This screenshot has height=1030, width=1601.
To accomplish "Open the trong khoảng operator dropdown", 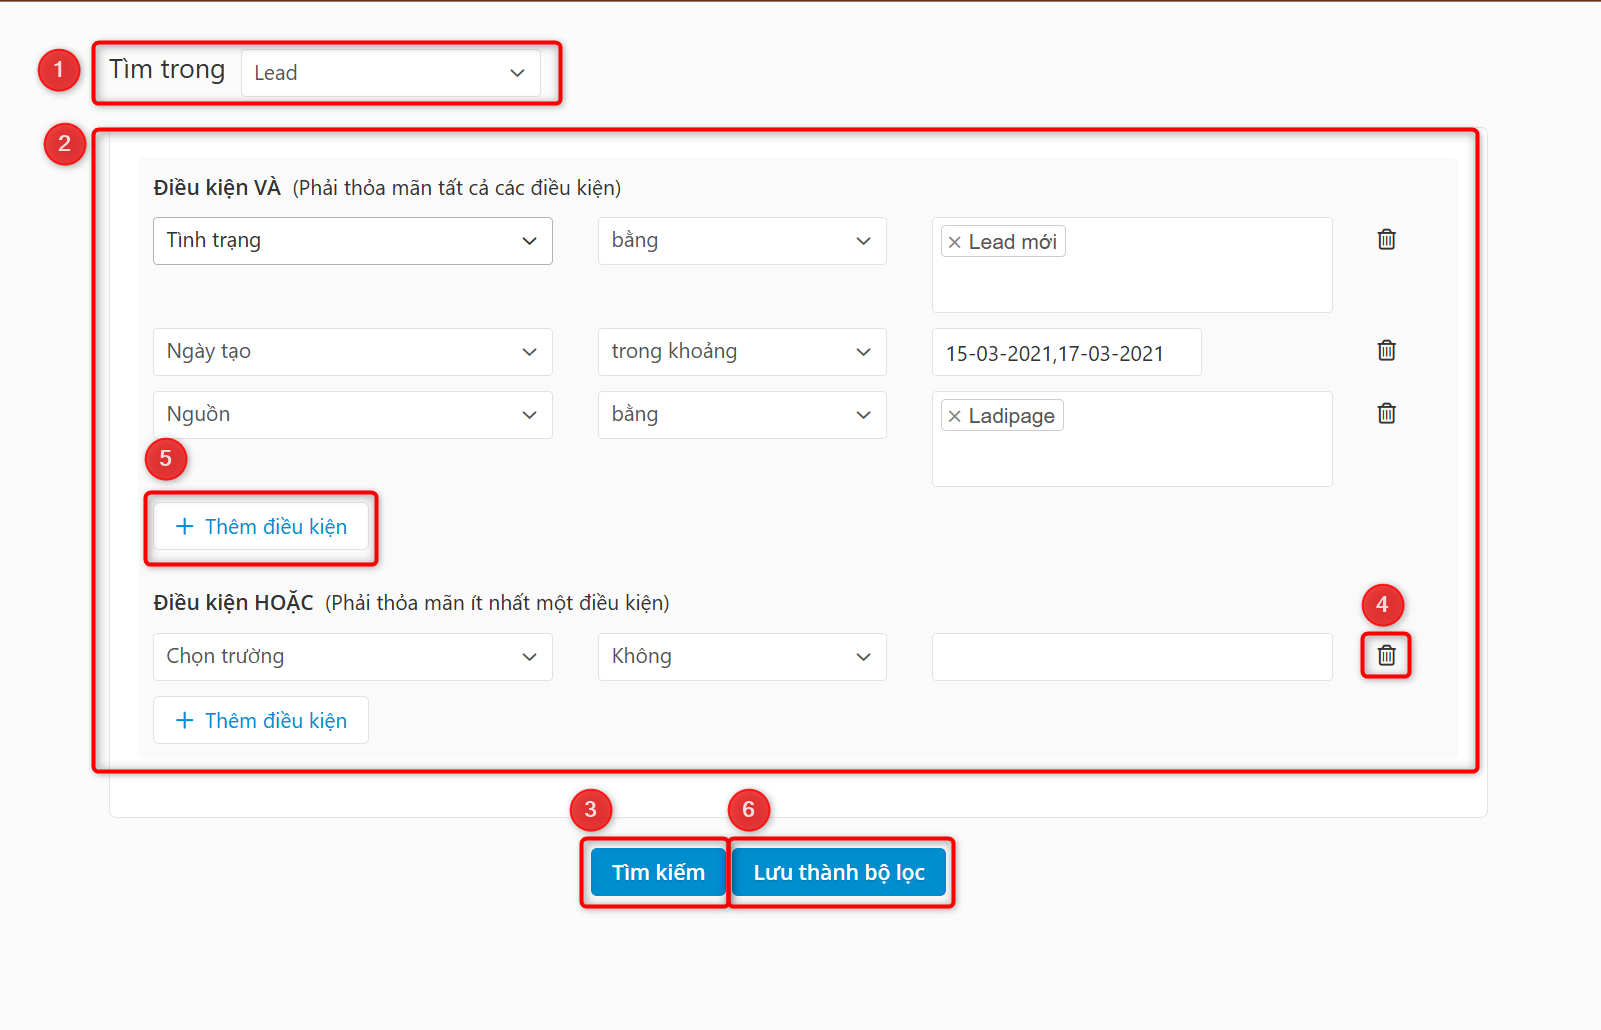I will point(741,352).
